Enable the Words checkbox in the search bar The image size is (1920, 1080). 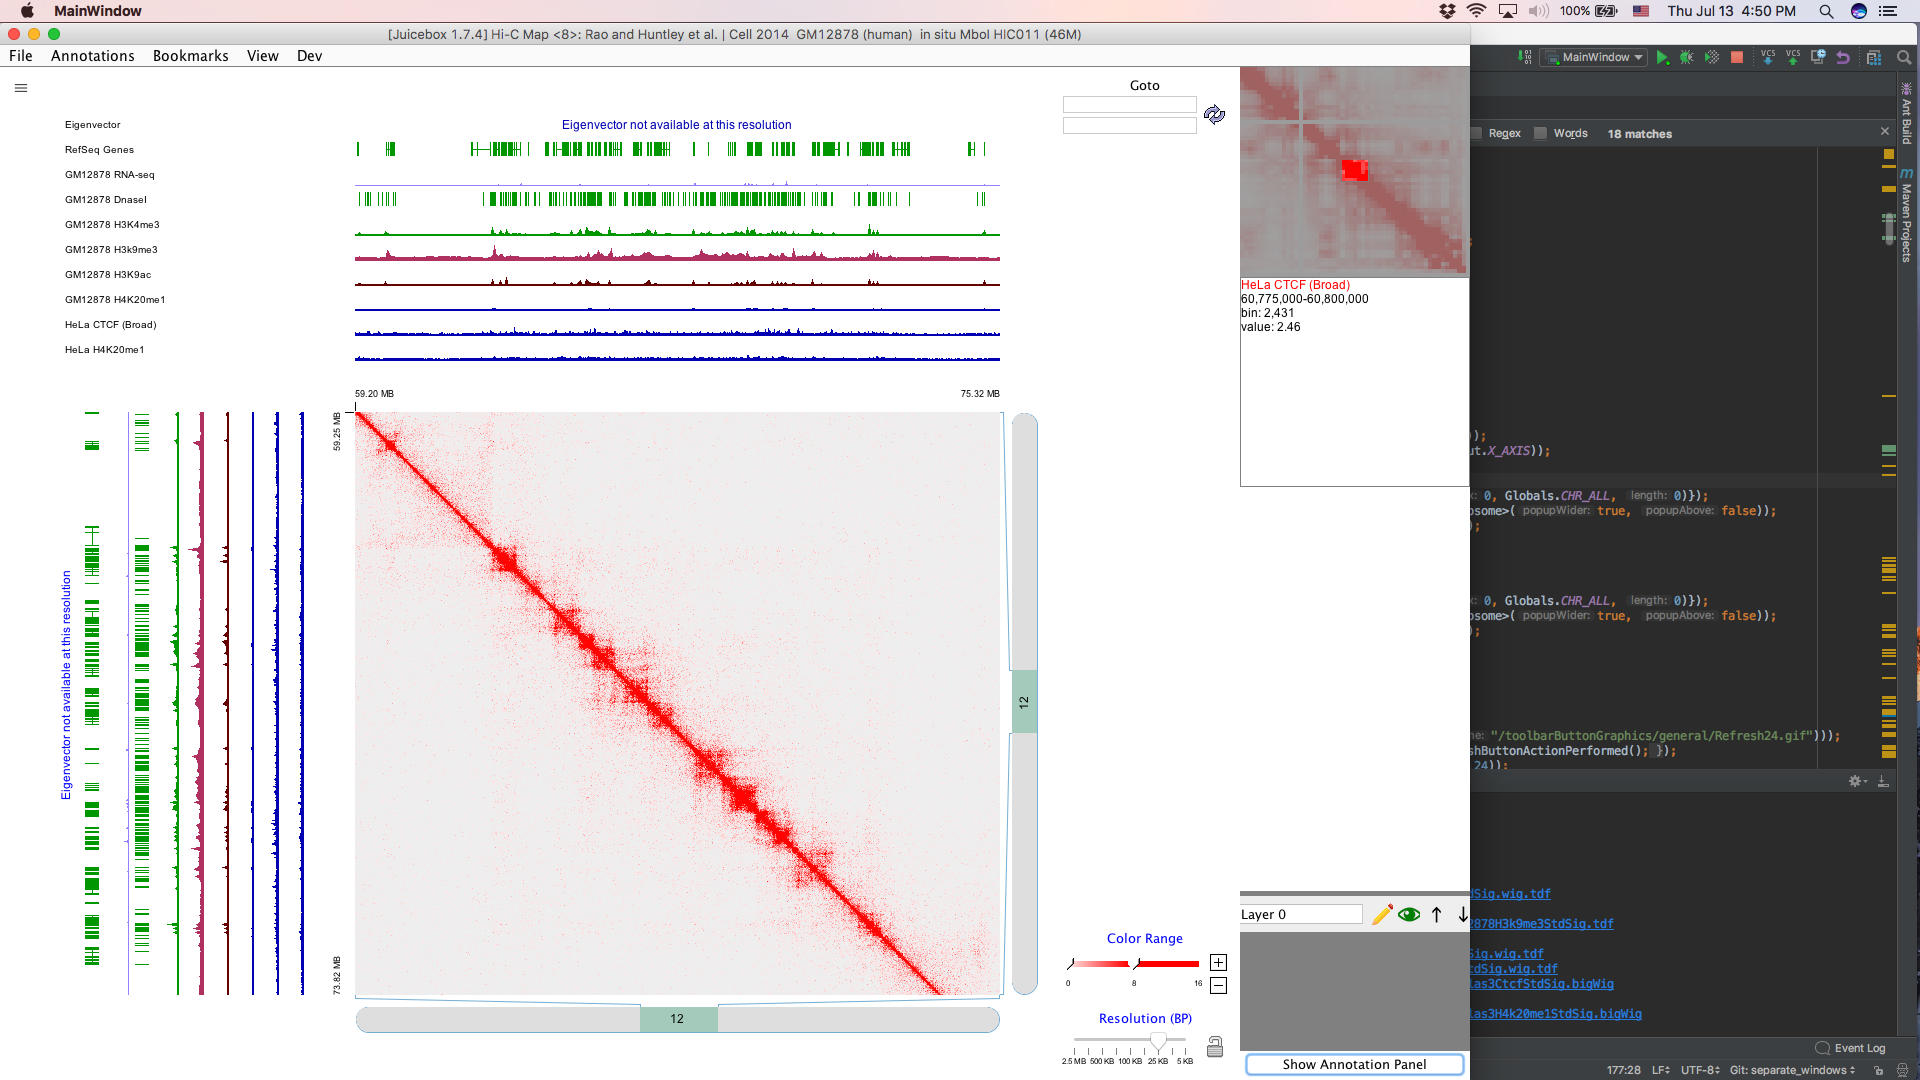coord(1541,133)
